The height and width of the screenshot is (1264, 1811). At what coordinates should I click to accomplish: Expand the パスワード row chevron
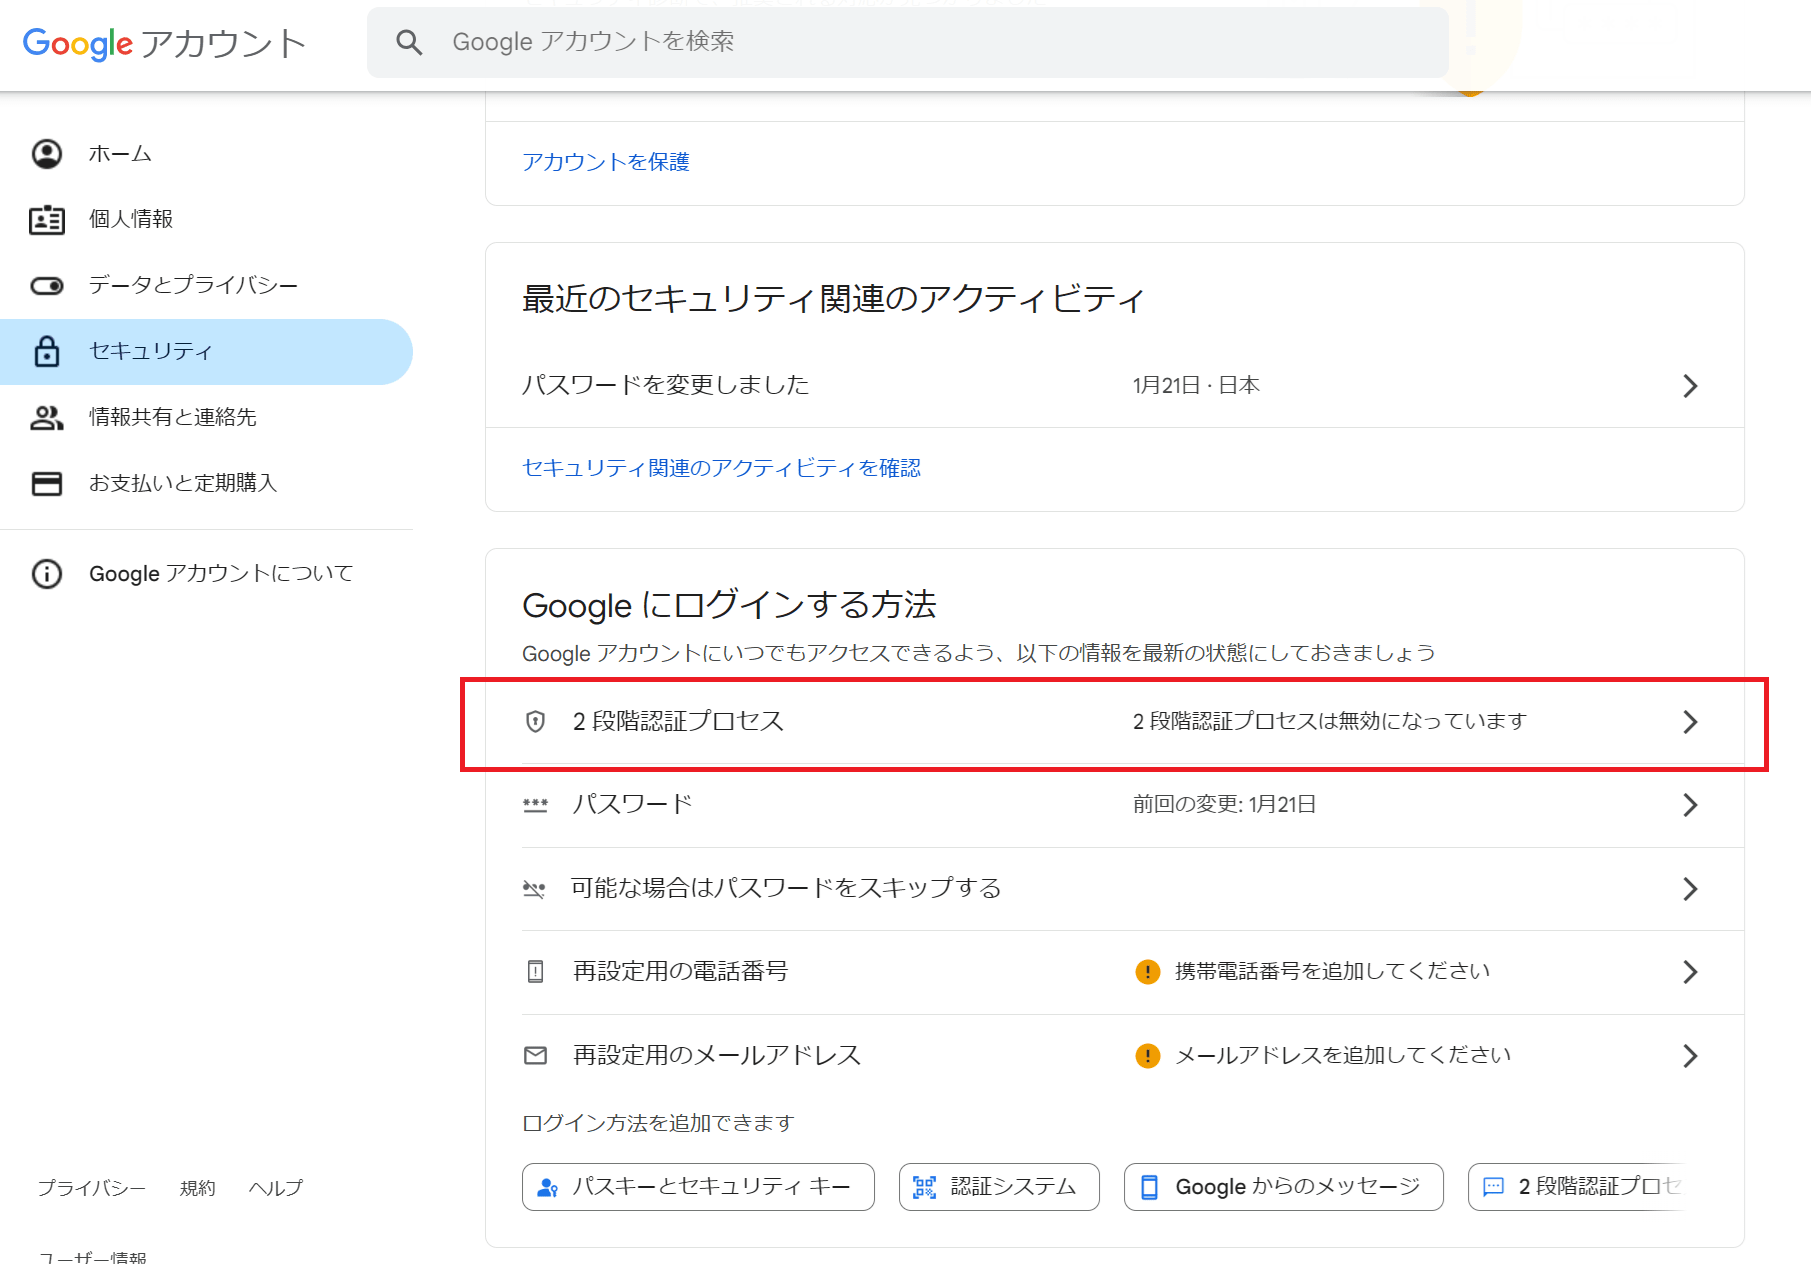tap(1690, 805)
